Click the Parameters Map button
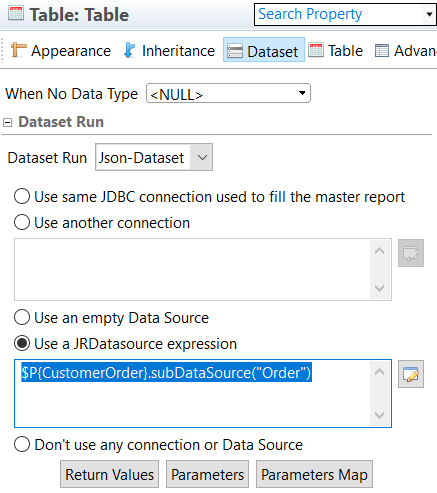This screenshot has width=437, height=493. pyautogui.click(x=314, y=474)
